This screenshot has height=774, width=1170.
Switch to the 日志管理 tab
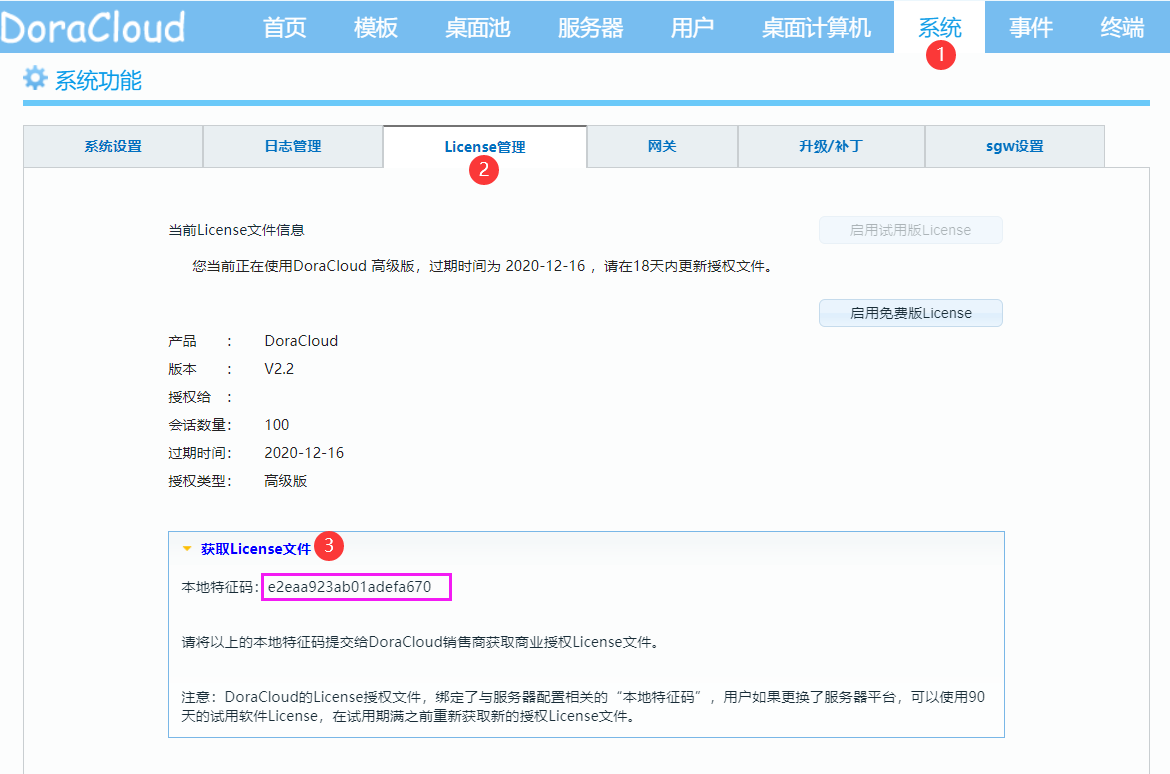click(293, 146)
